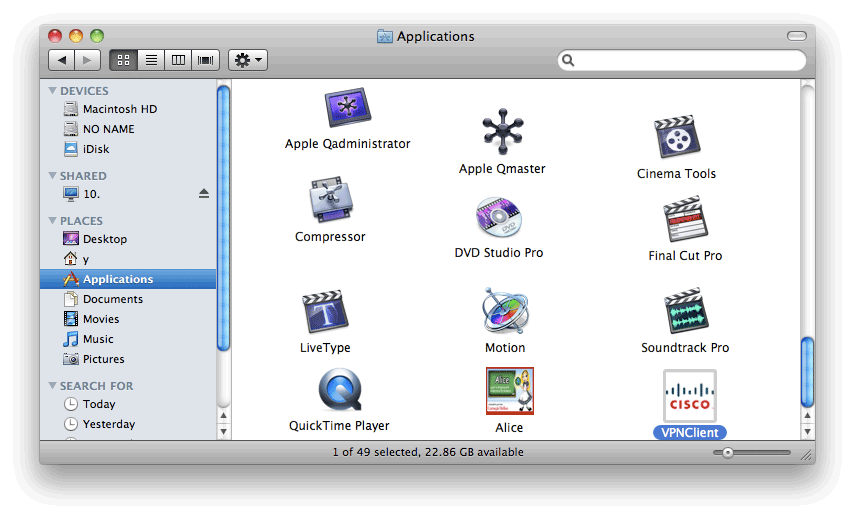Select the Cisco VPNClient icon
The height and width of the screenshot is (519, 855).
coord(689,396)
